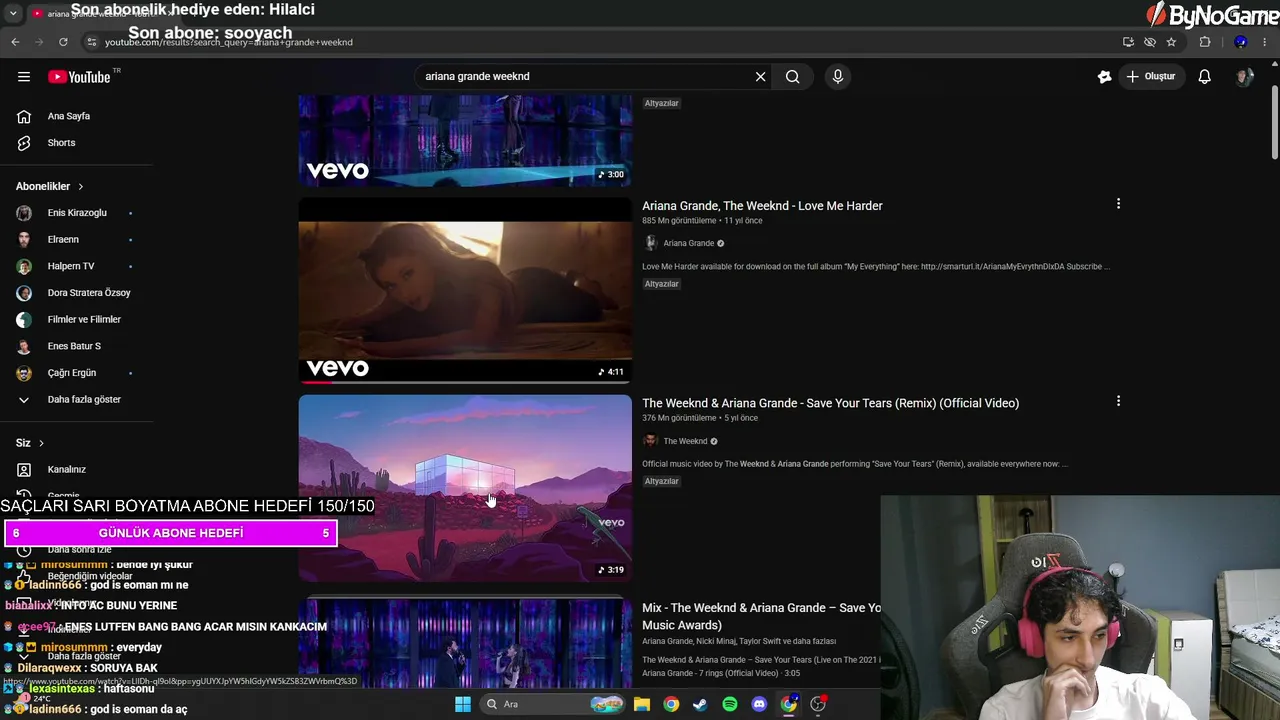Open Enes Batur S channel

coord(76,346)
